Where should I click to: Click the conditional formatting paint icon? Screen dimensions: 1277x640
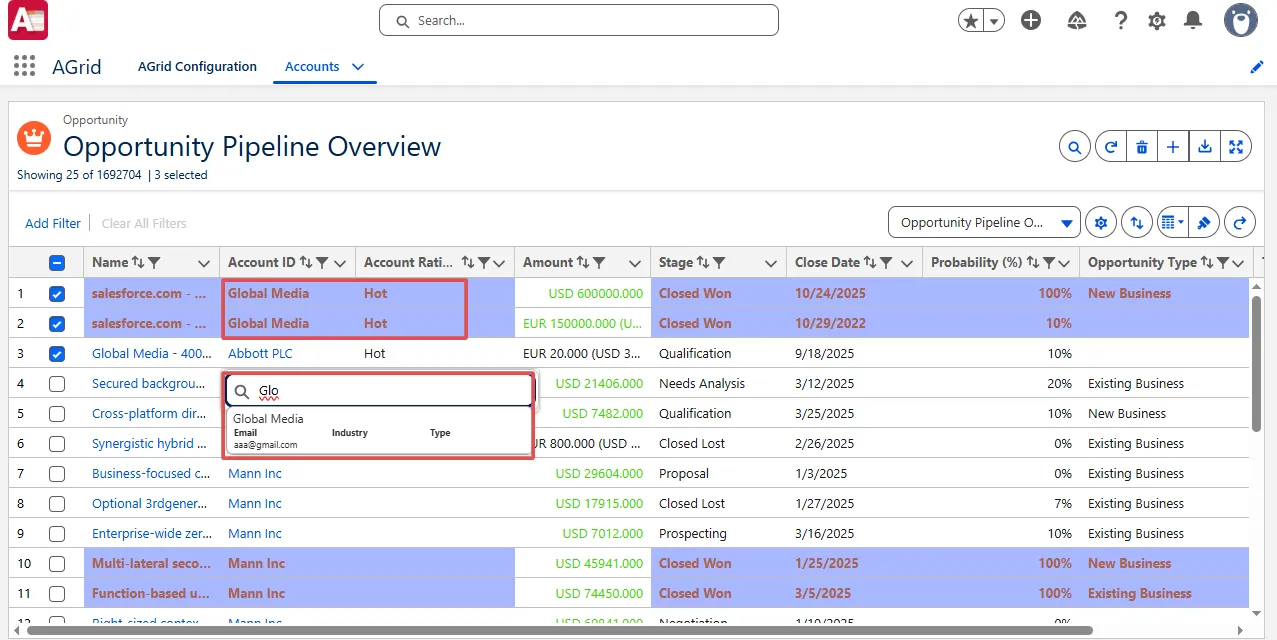pos(1204,223)
